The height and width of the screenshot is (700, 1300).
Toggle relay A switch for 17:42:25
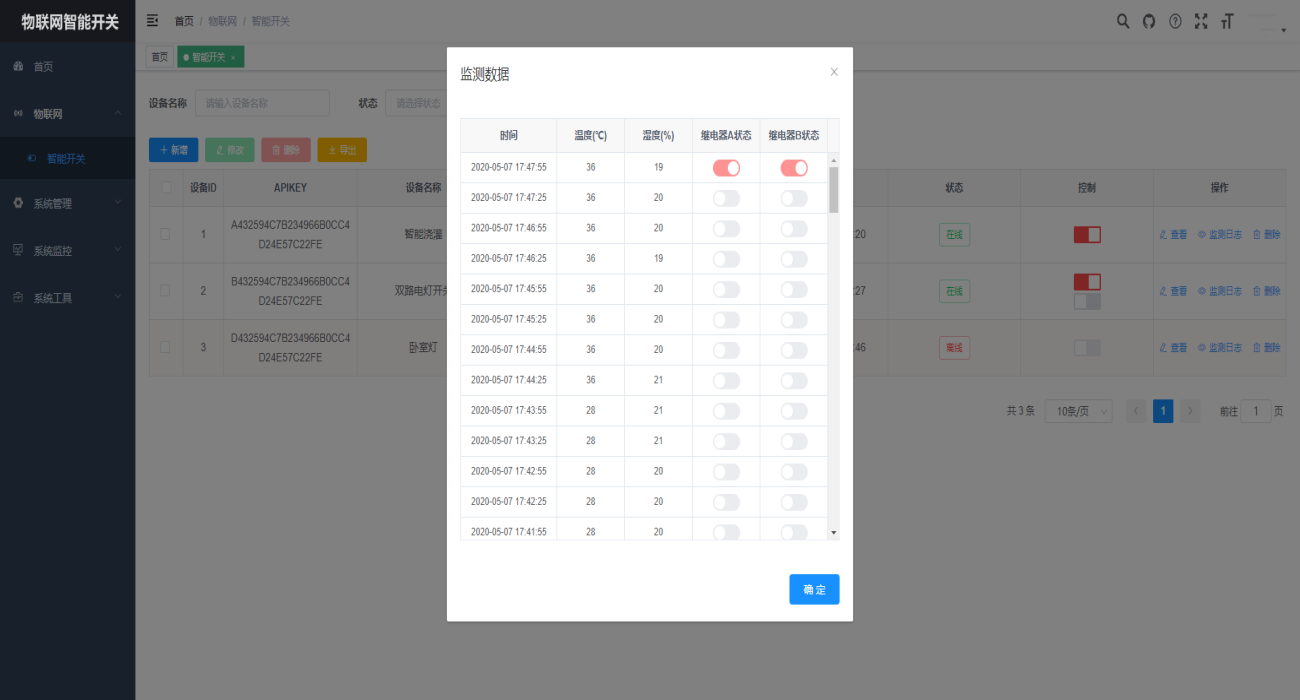[726, 502]
